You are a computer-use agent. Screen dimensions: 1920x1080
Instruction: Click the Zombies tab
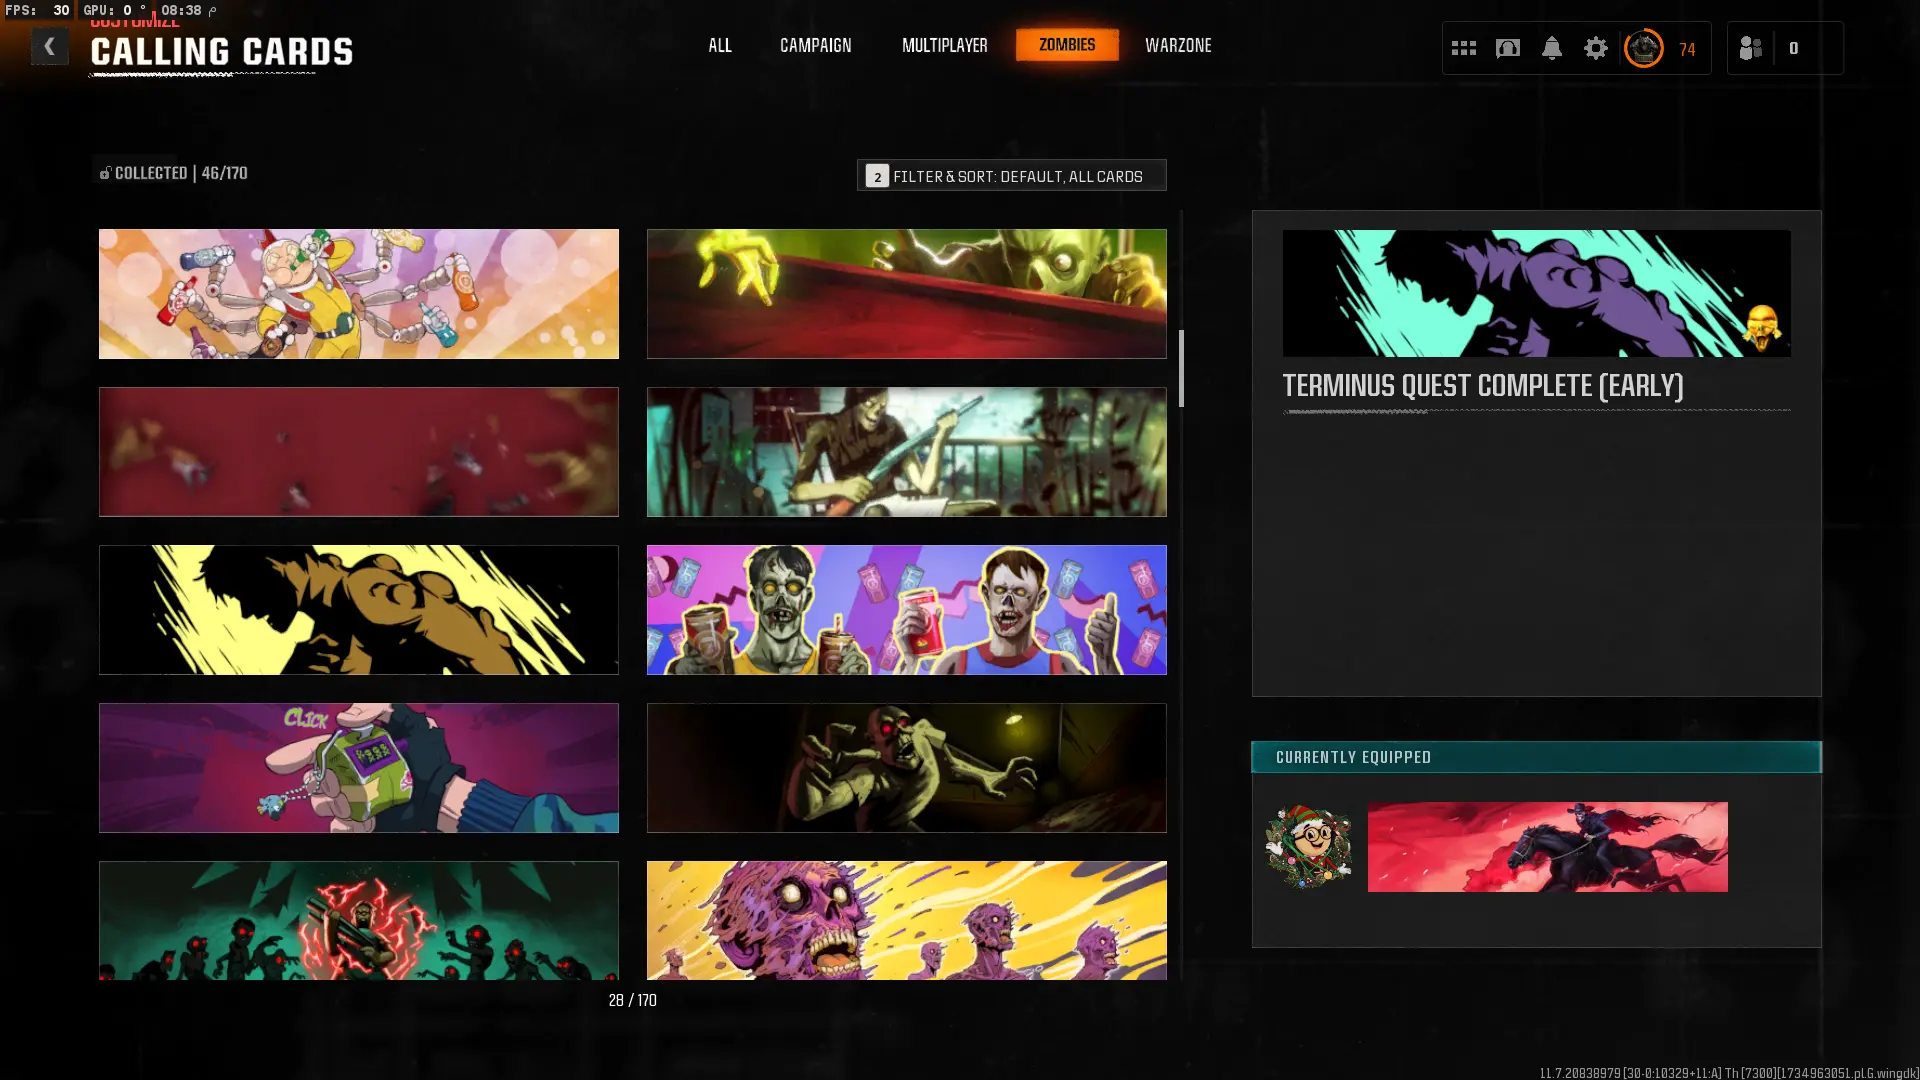[x=1066, y=45]
